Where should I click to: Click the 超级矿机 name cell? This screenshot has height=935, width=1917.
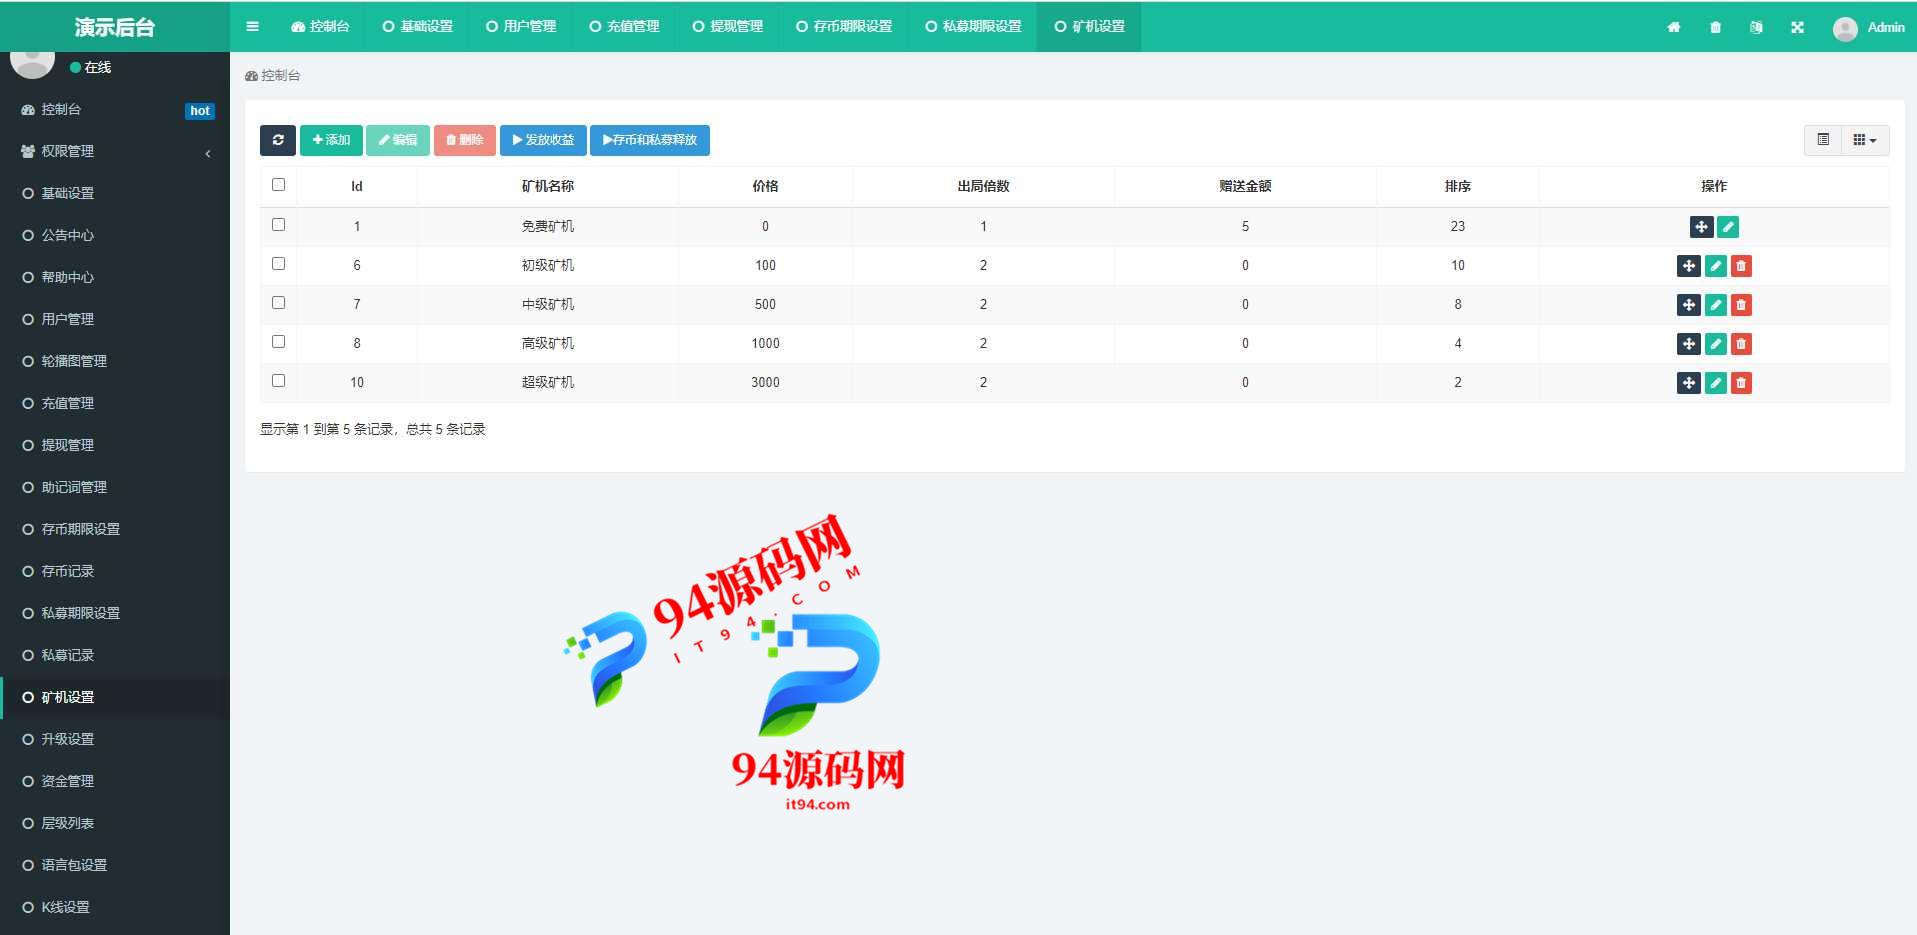pyautogui.click(x=548, y=383)
